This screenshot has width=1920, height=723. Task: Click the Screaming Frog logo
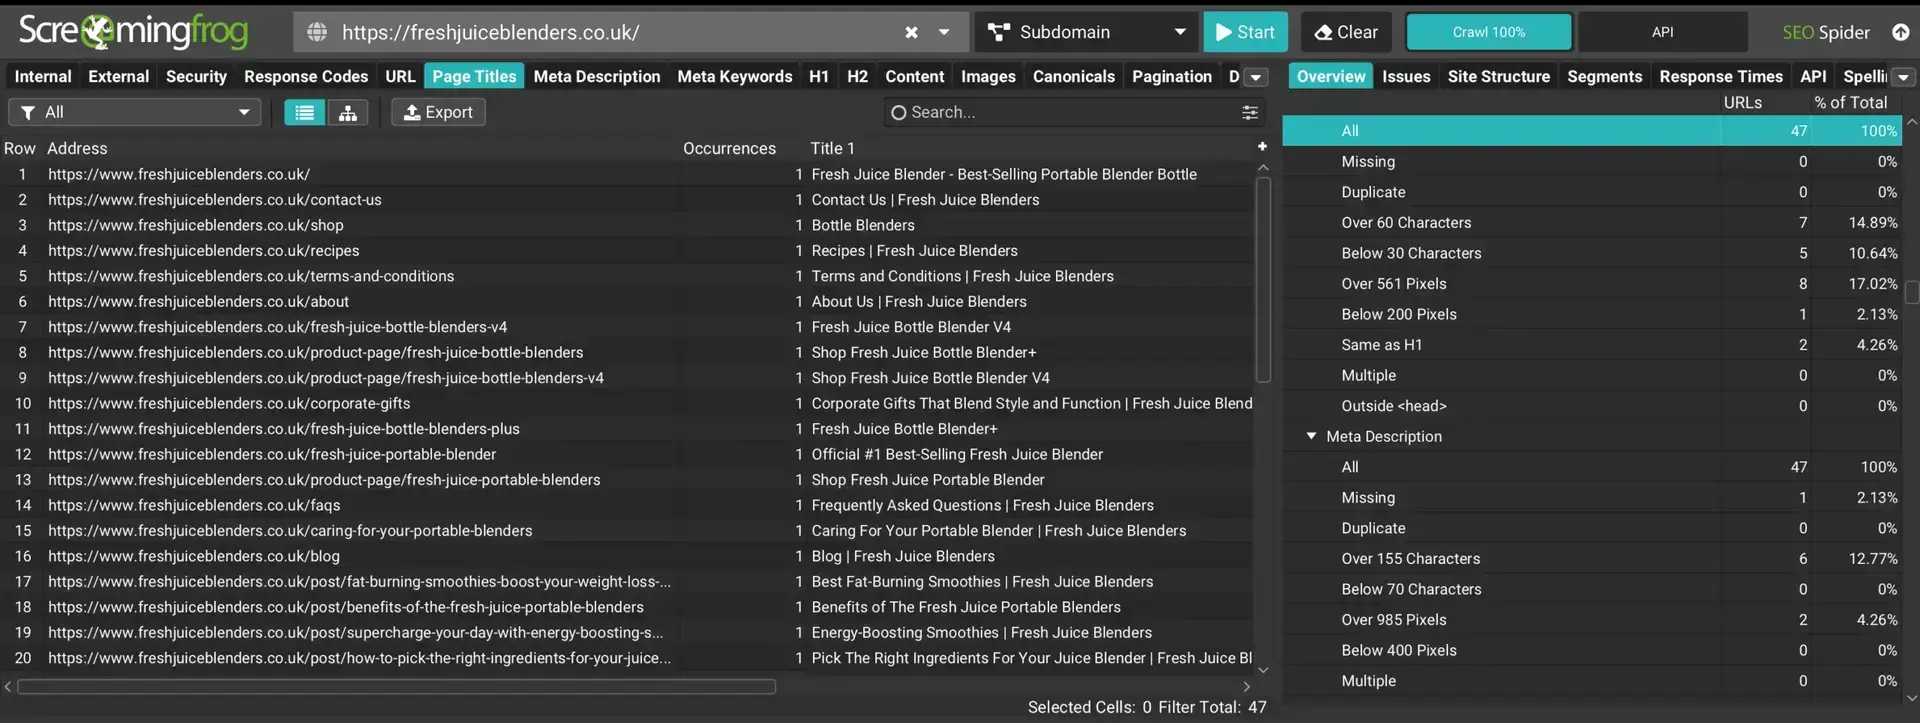[x=133, y=32]
